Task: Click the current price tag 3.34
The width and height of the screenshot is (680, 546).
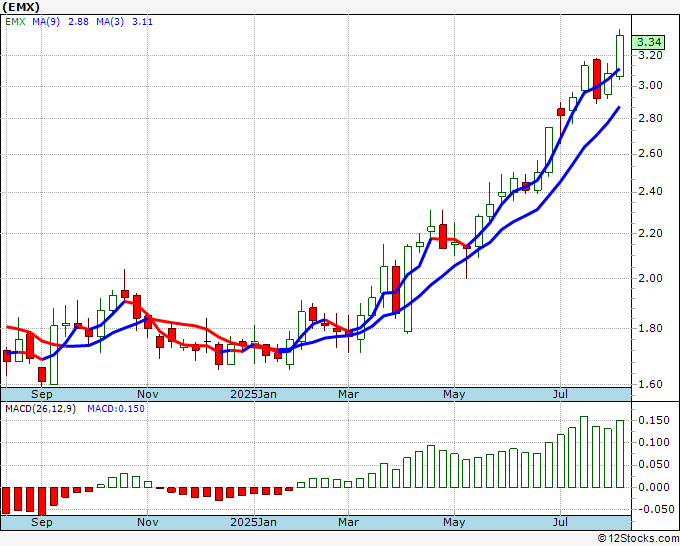Action: pos(649,43)
